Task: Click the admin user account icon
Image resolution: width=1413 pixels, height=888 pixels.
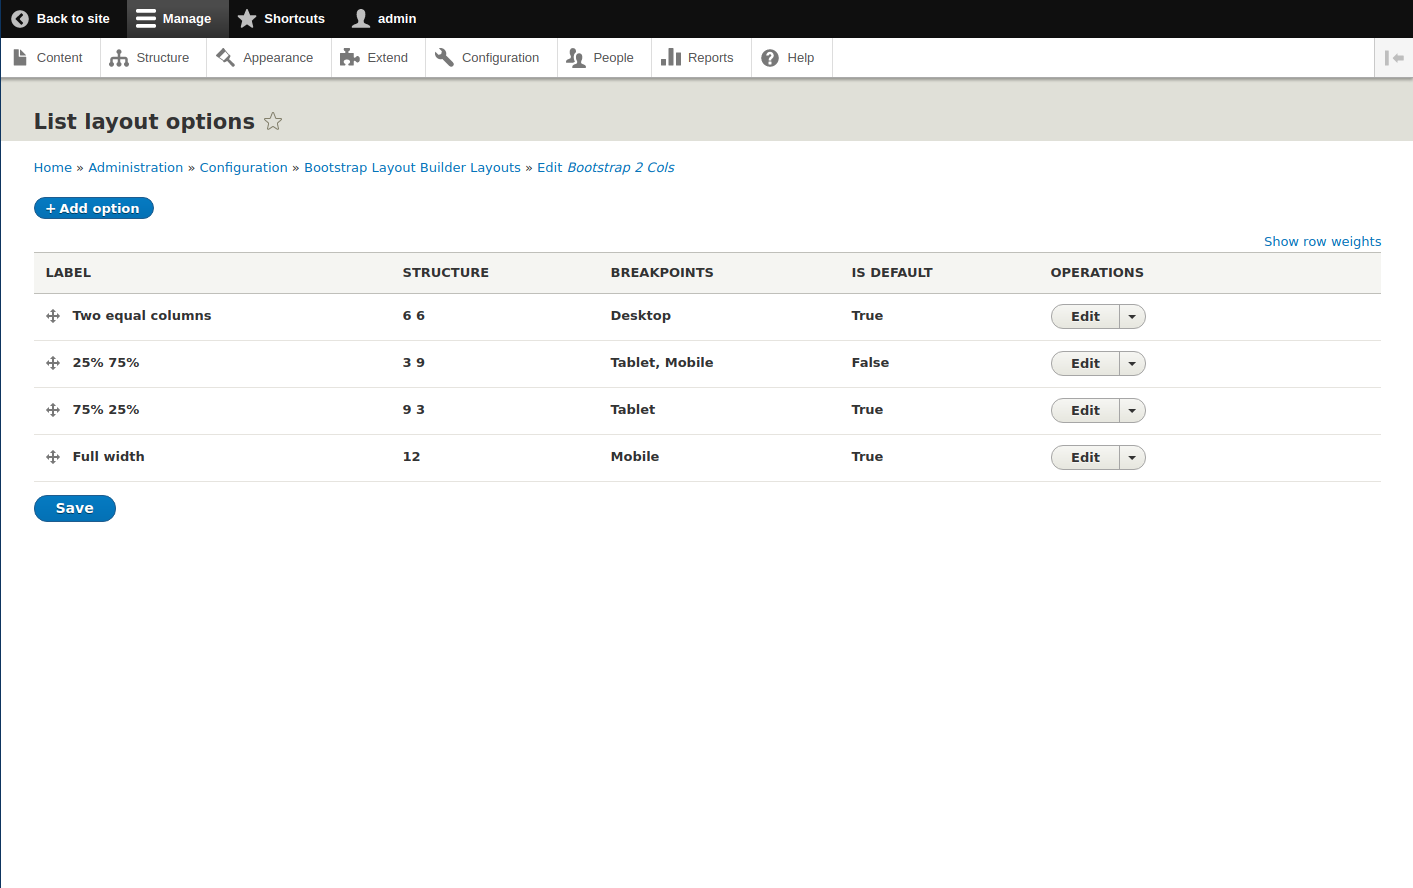Action: (x=359, y=18)
